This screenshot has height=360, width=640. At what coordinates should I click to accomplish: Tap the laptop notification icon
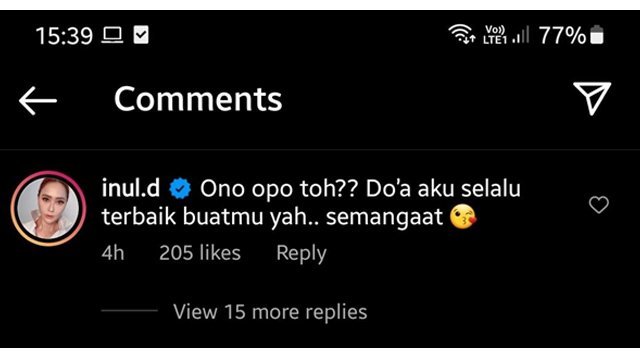coord(112,35)
